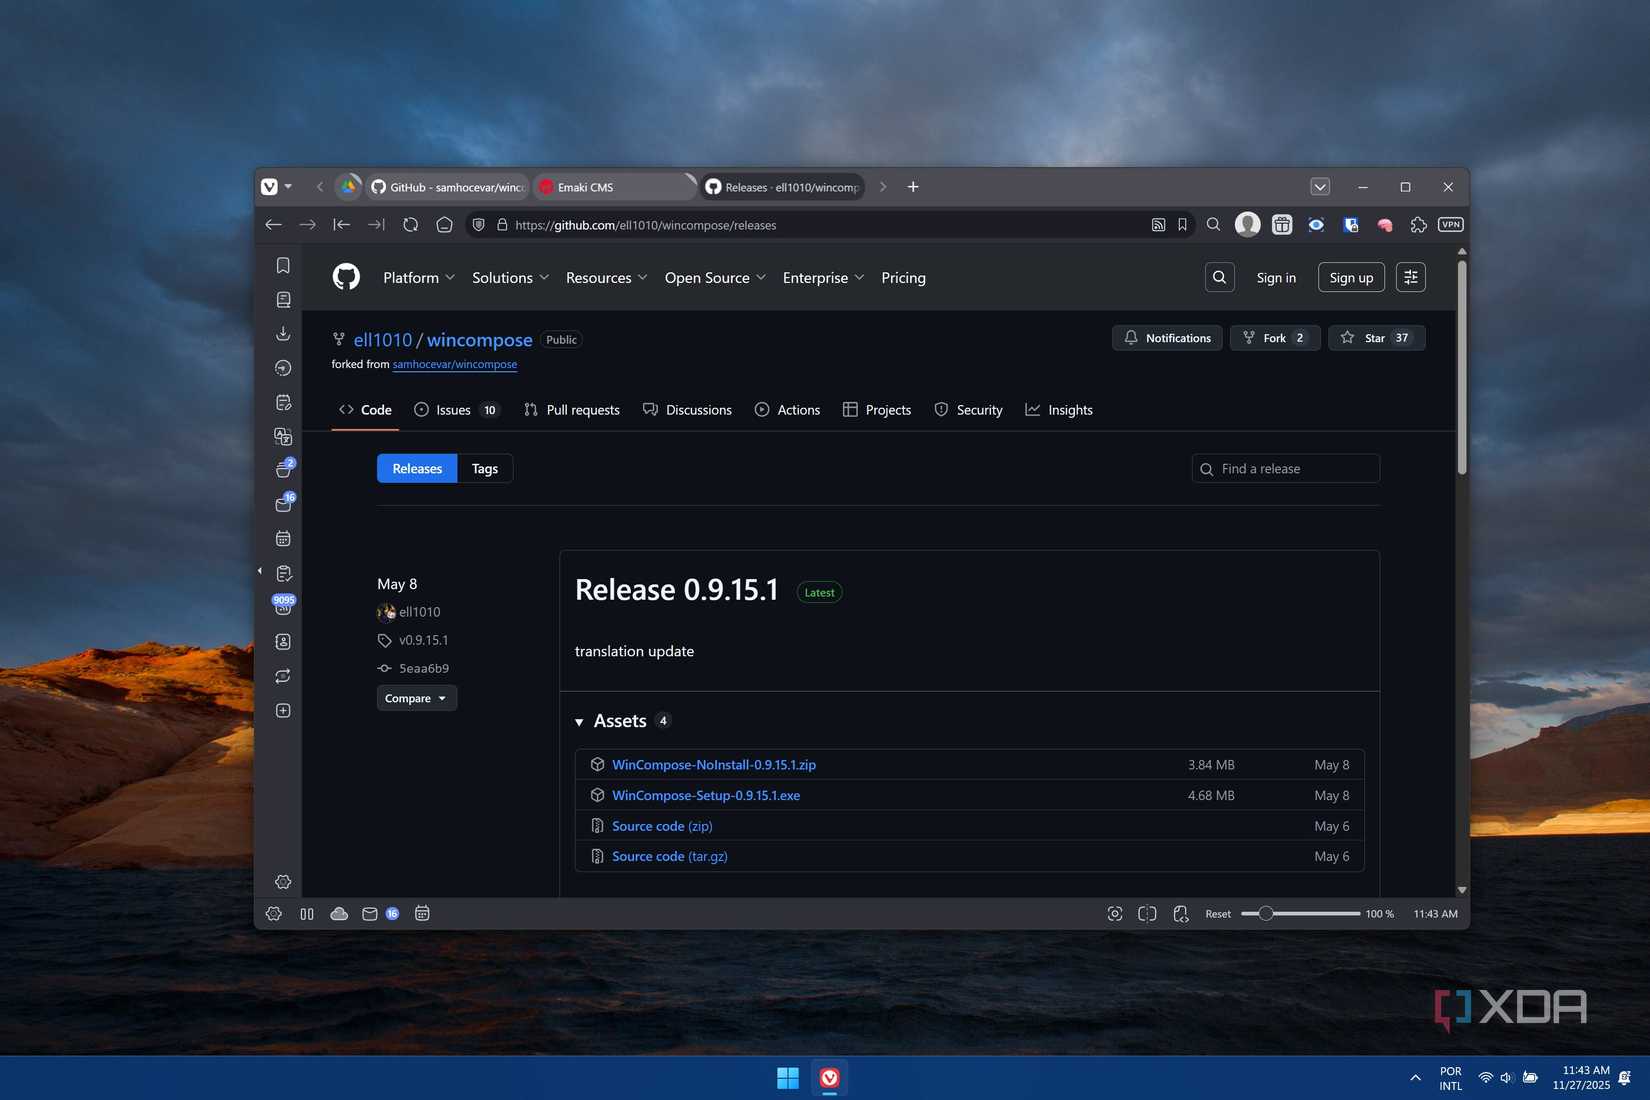Open Vivaldi from the Windows taskbar
1650x1100 pixels.
coord(829,1077)
